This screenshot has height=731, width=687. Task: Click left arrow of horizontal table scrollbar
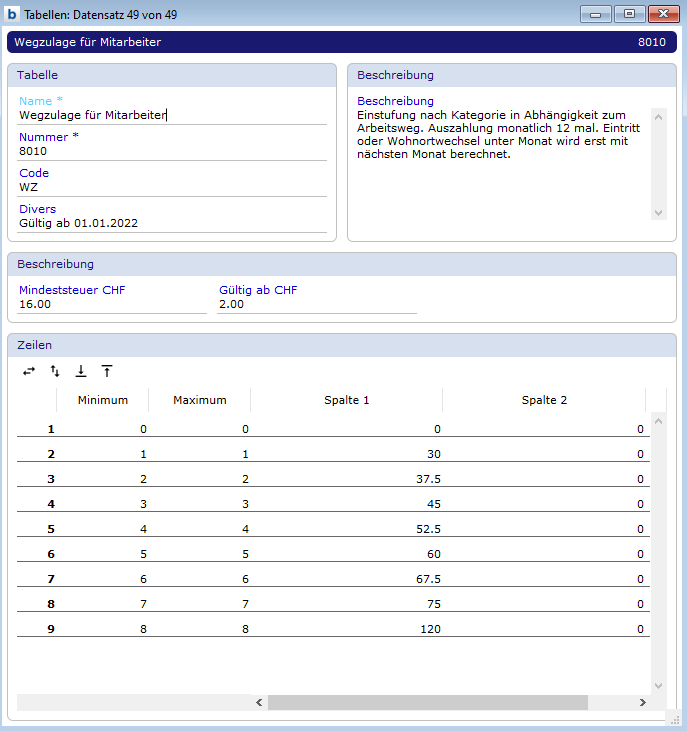pos(259,703)
